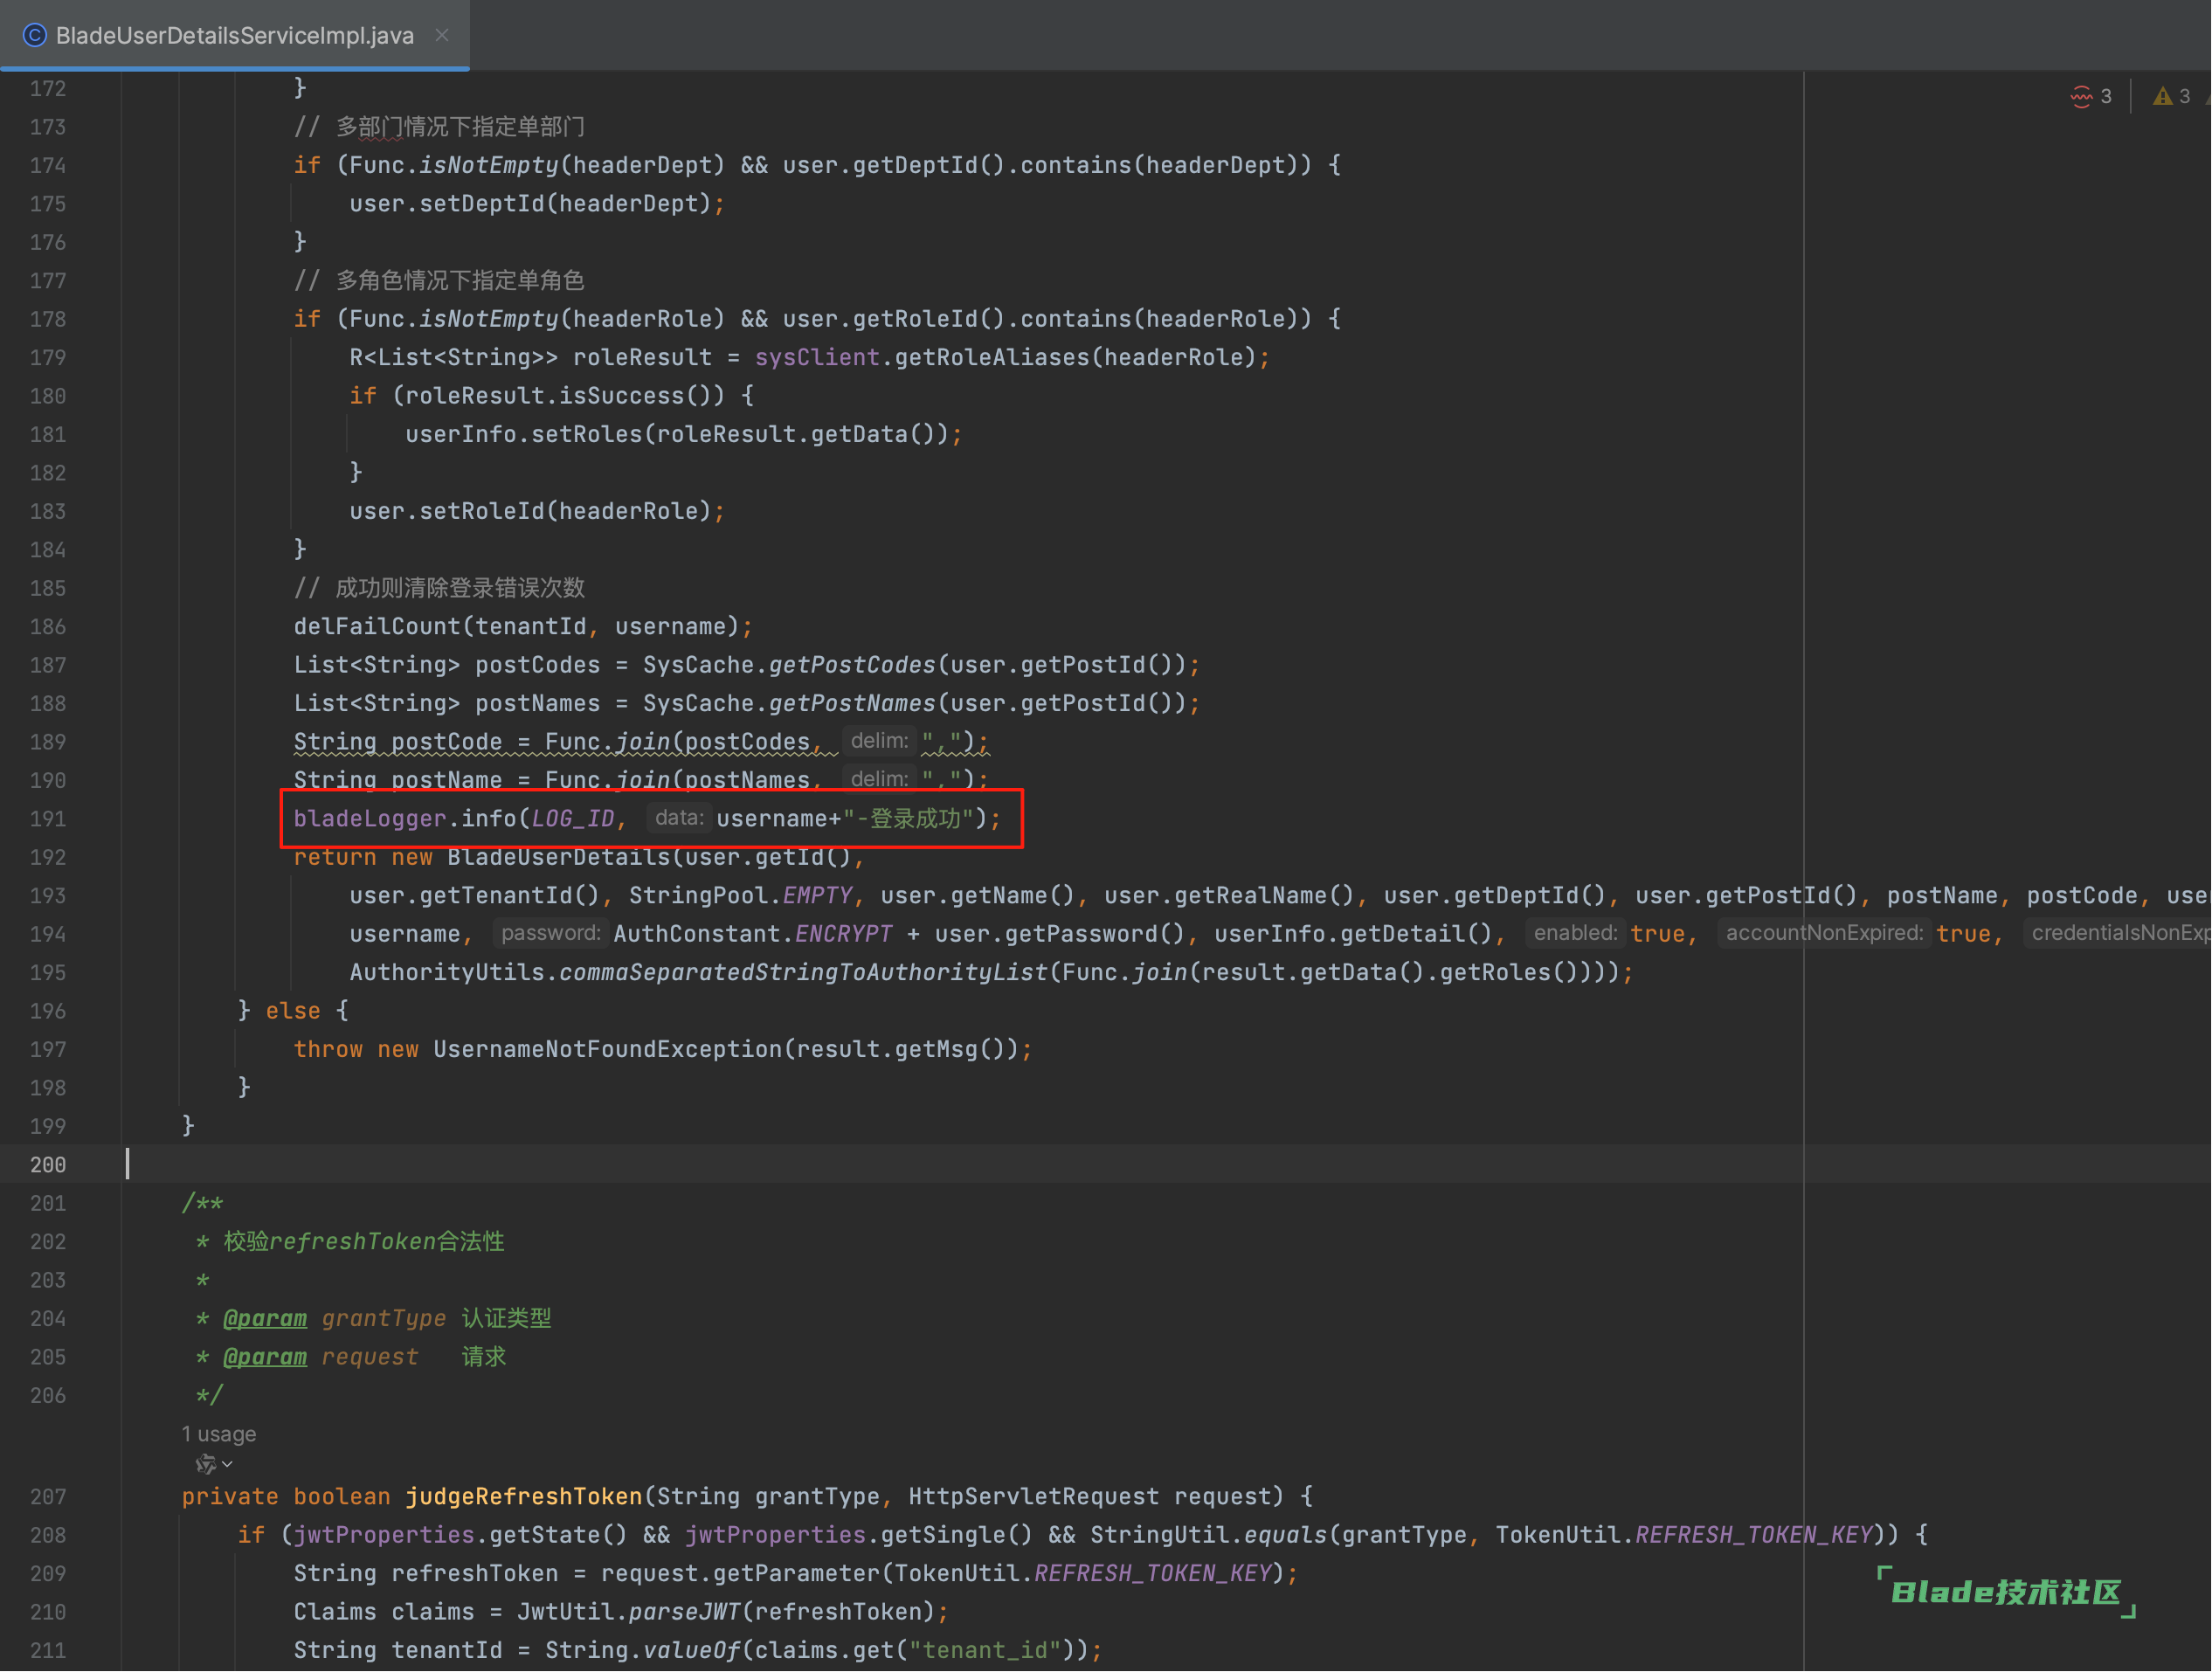Select the BladeUserDetailsServiceImpl.java editor tab
Screen dimensions: 2212x1672
click(x=234, y=35)
